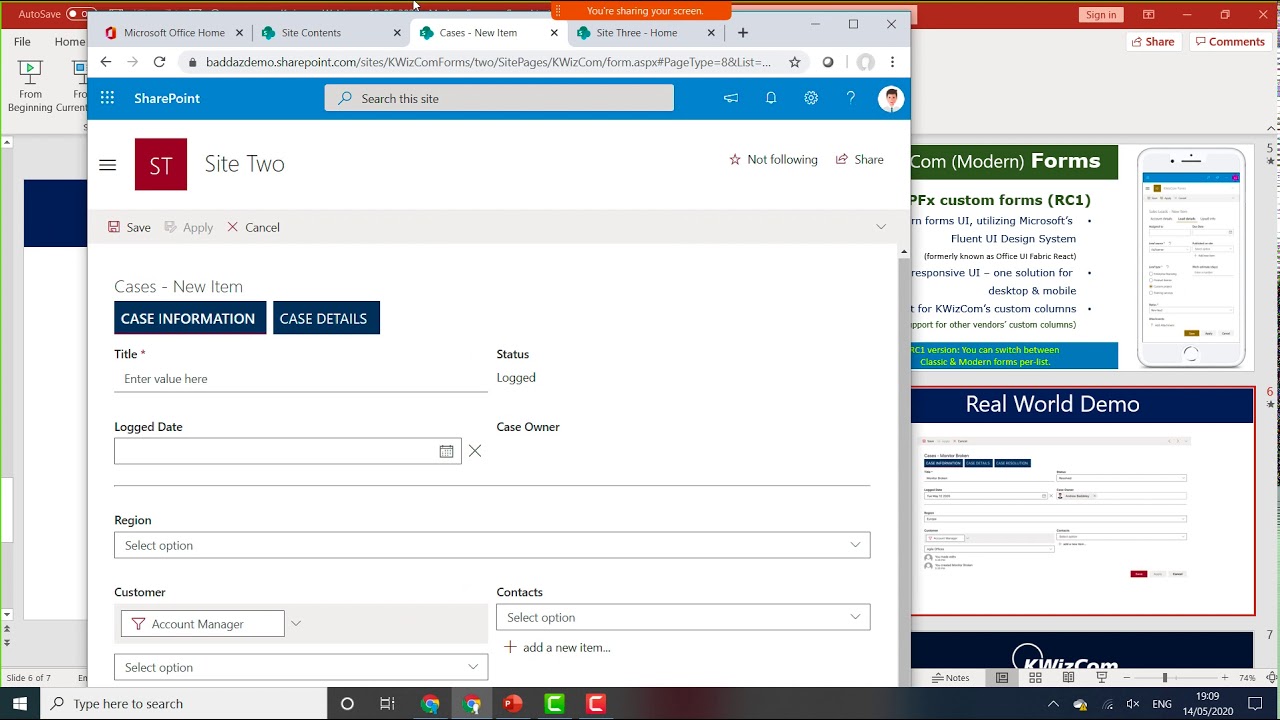Expand the form command bar chevron
The height and width of the screenshot is (720, 1280).
(881, 227)
